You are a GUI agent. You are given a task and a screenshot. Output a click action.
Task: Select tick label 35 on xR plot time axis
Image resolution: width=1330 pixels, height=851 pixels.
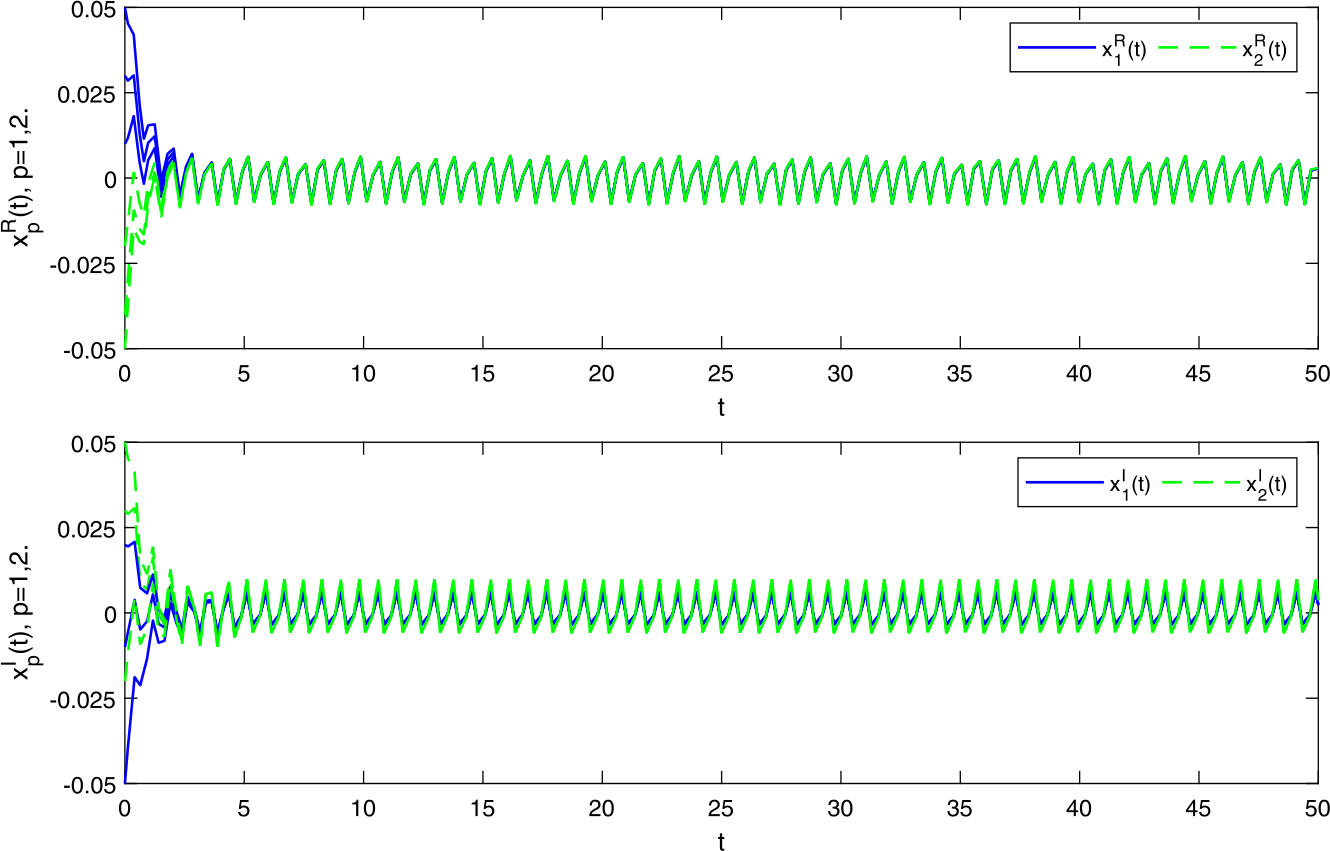[x=960, y=372]
